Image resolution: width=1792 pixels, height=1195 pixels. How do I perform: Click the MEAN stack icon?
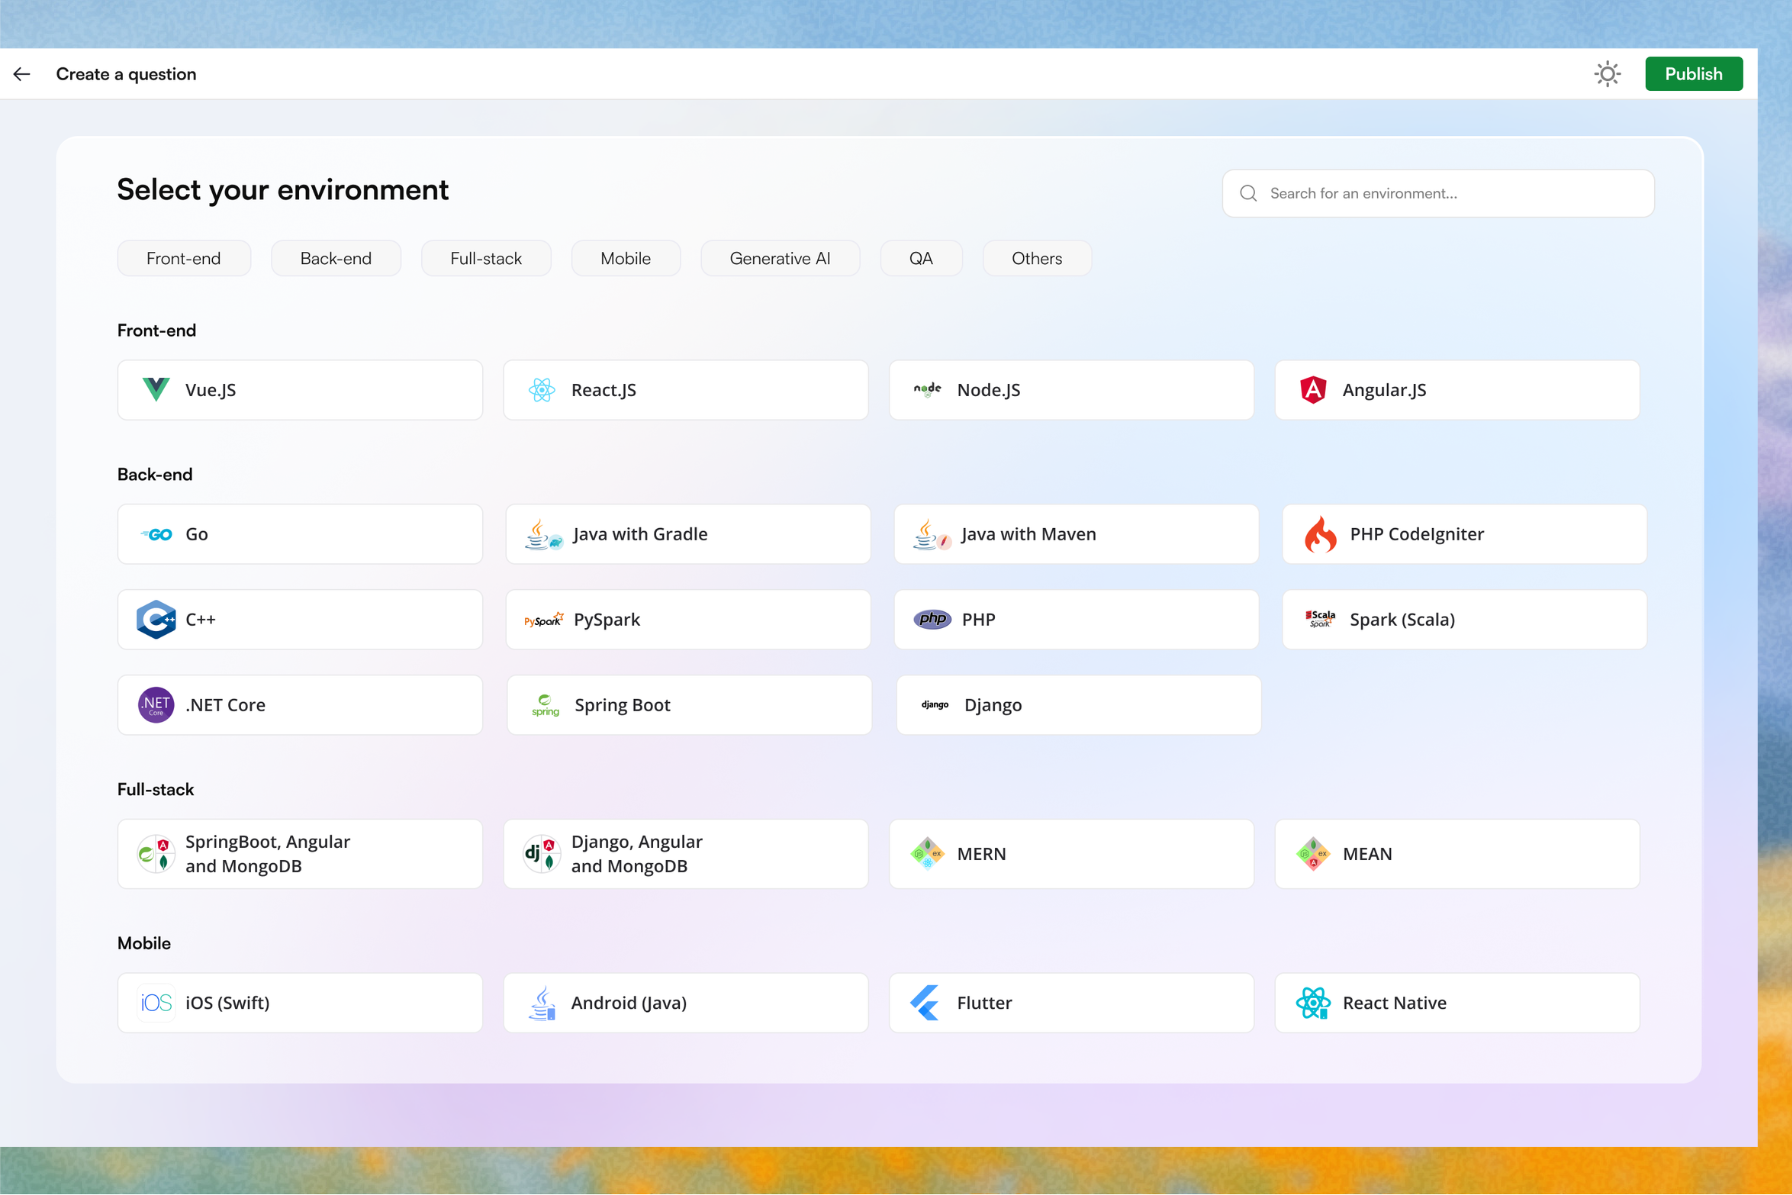pos(1313,854)
